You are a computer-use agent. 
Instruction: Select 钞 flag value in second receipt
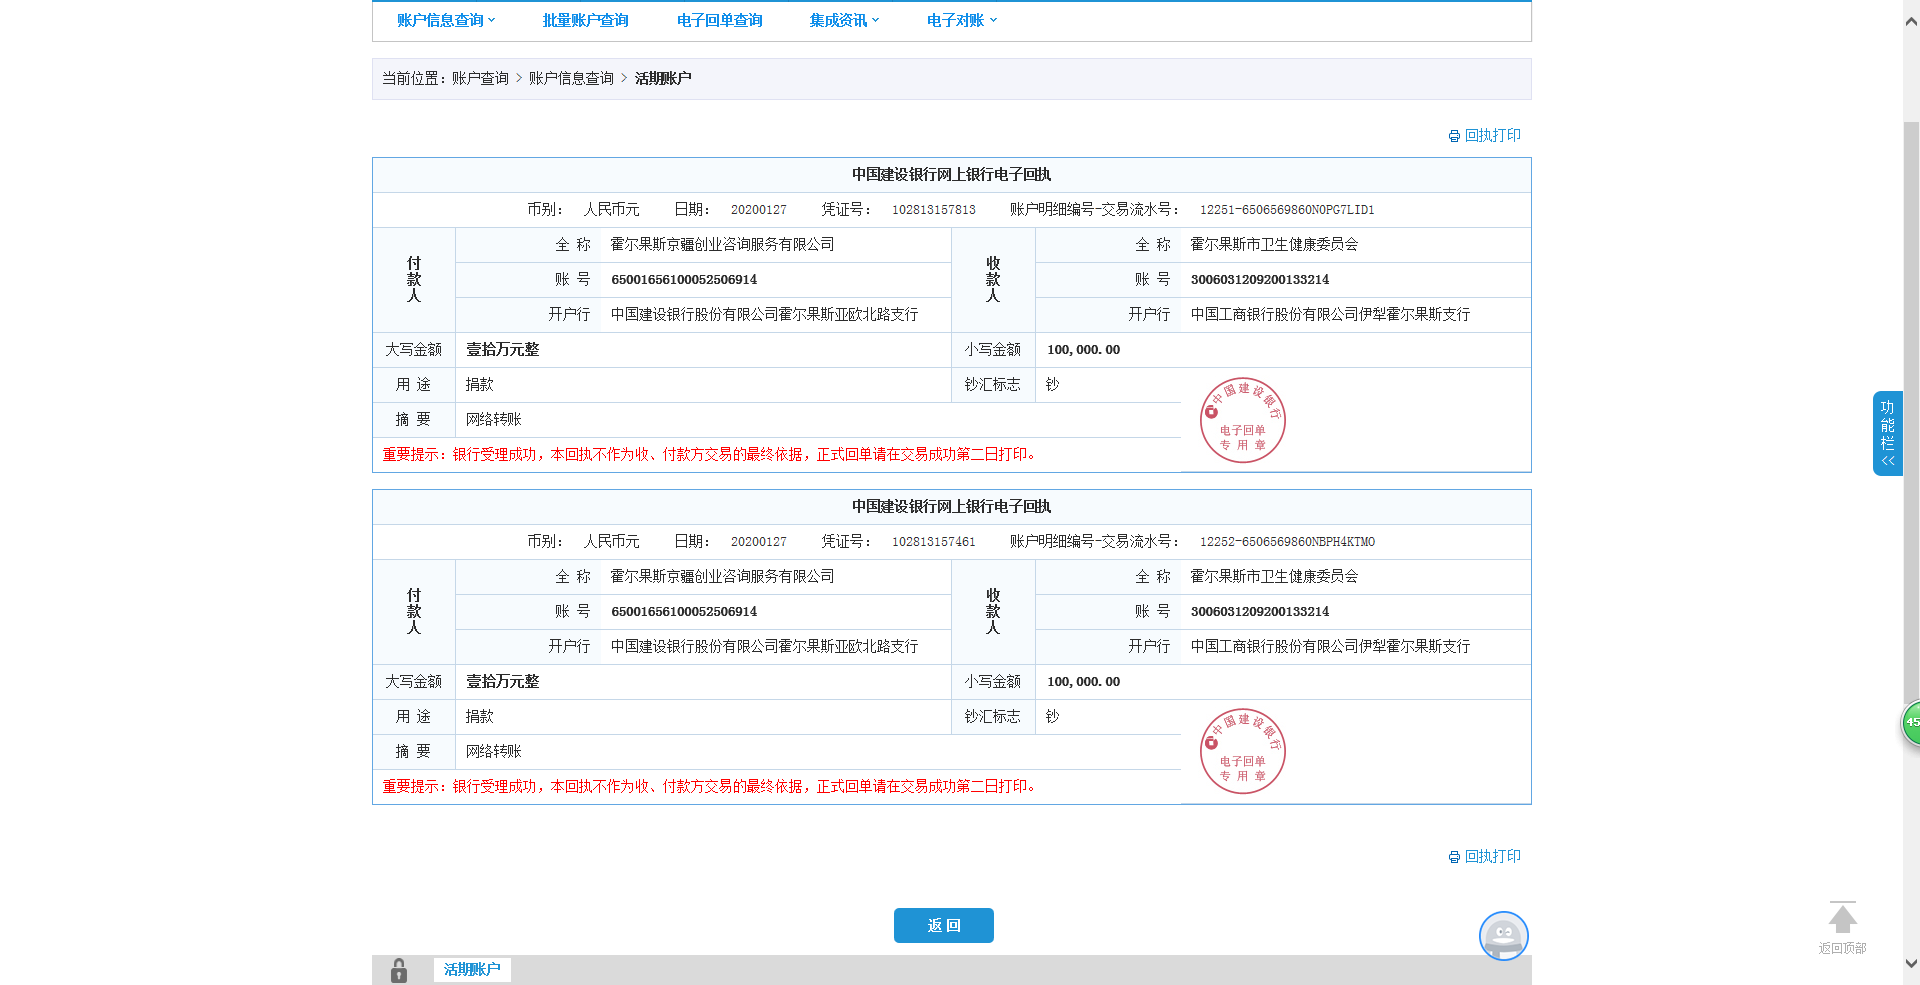[1052, 716]
